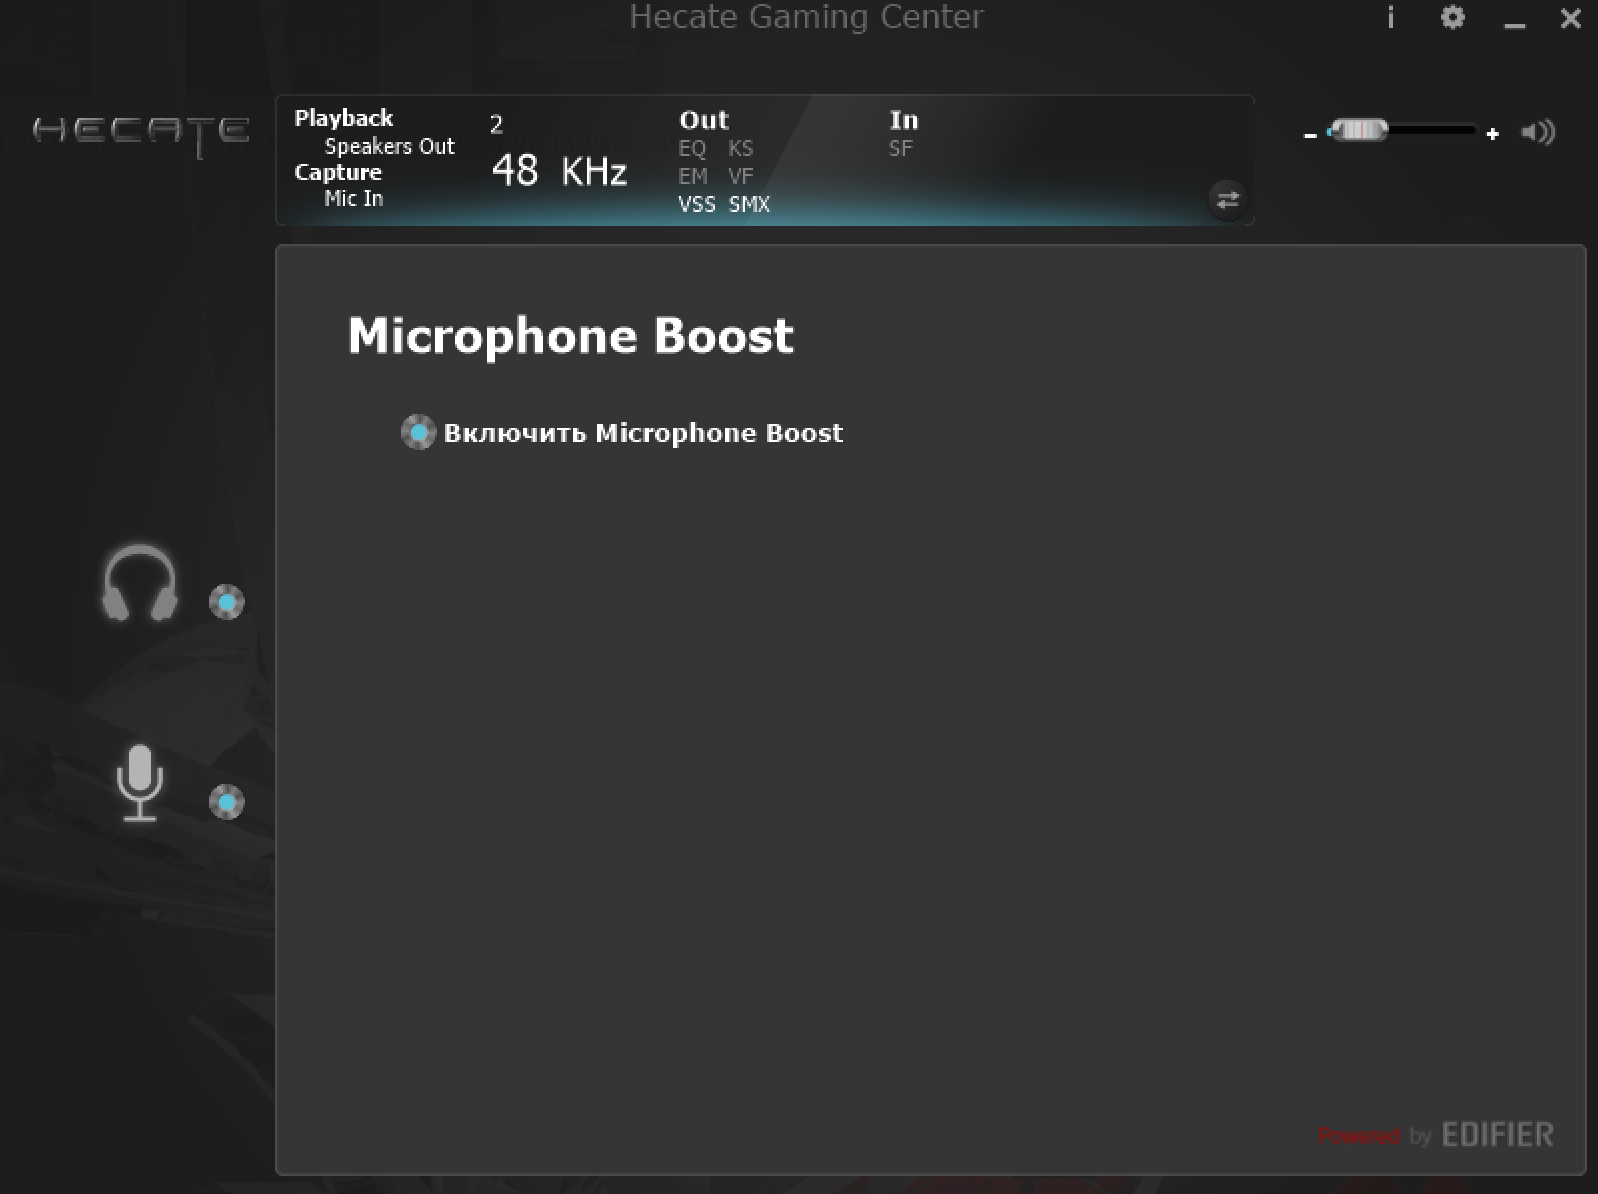1598x1194 pixels.
Task: Click the Hecate logo
Action: [141, 134]
